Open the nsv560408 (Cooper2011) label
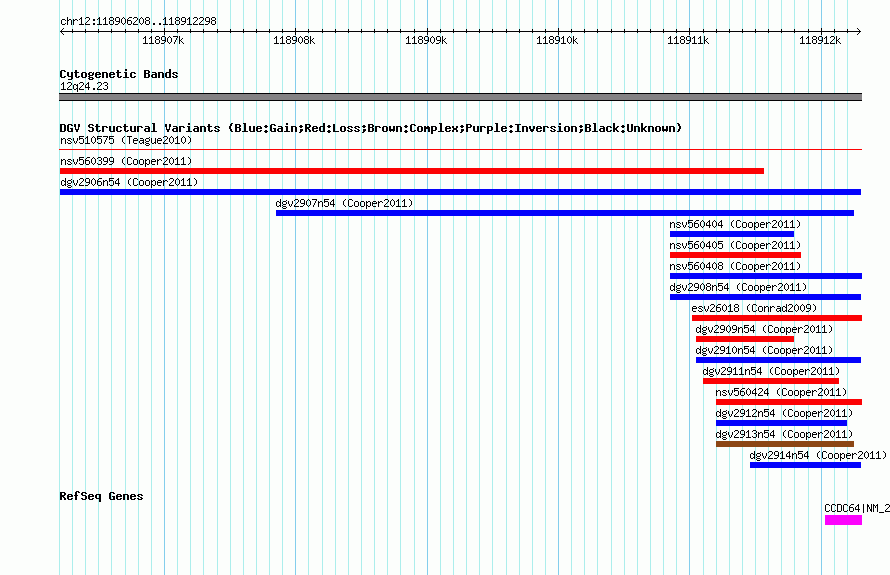The image size is (890, 575). tap(735, 266)
